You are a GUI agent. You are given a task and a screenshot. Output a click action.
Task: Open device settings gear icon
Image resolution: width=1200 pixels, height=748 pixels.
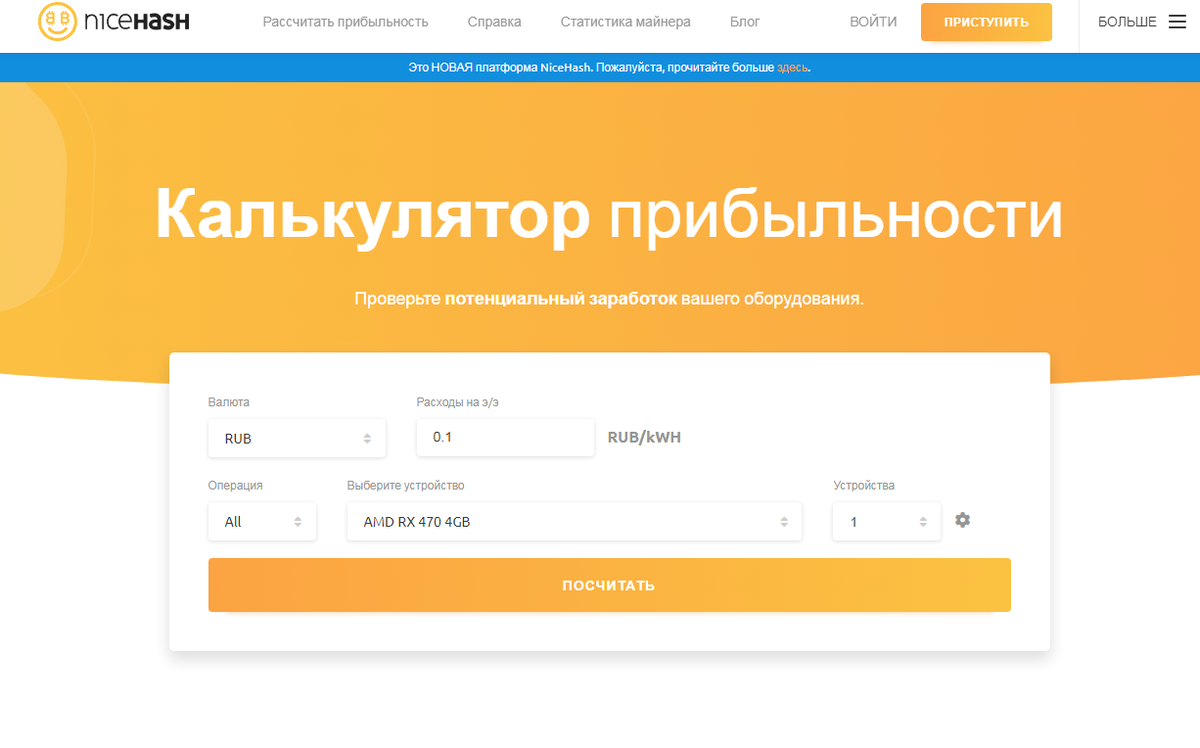(x=962, y=520)
